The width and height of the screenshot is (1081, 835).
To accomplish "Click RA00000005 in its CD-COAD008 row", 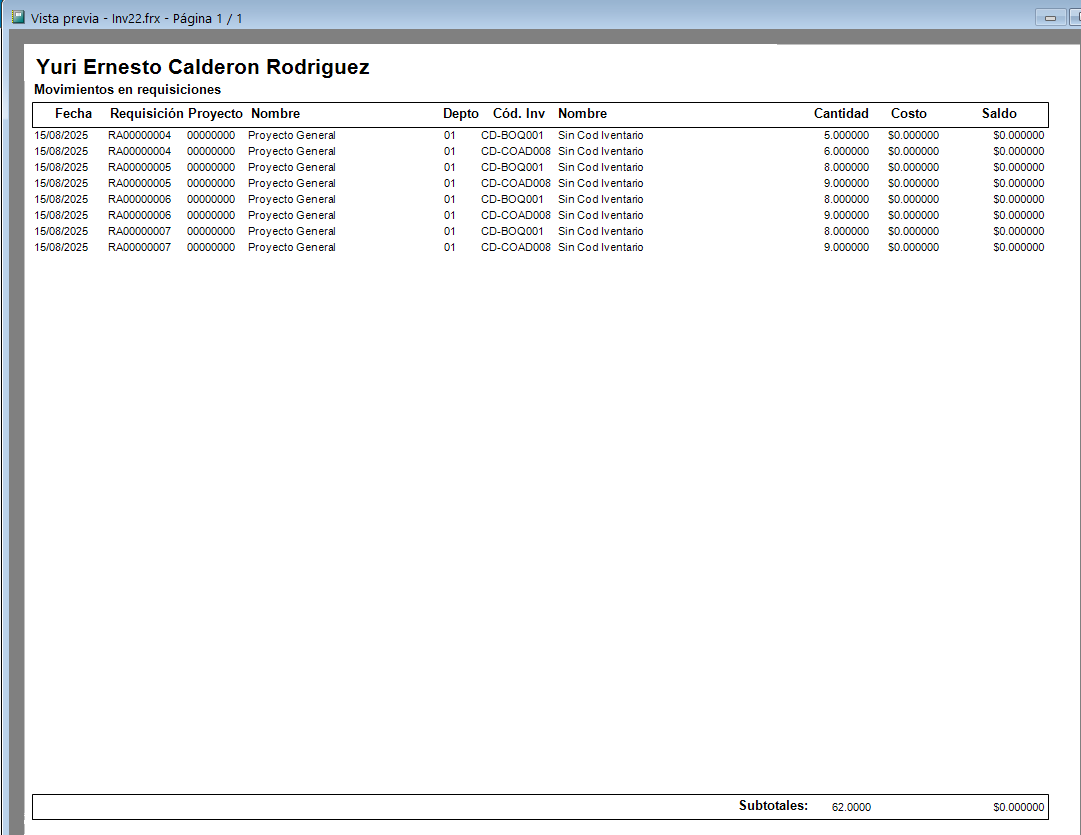I will [139, 183].
